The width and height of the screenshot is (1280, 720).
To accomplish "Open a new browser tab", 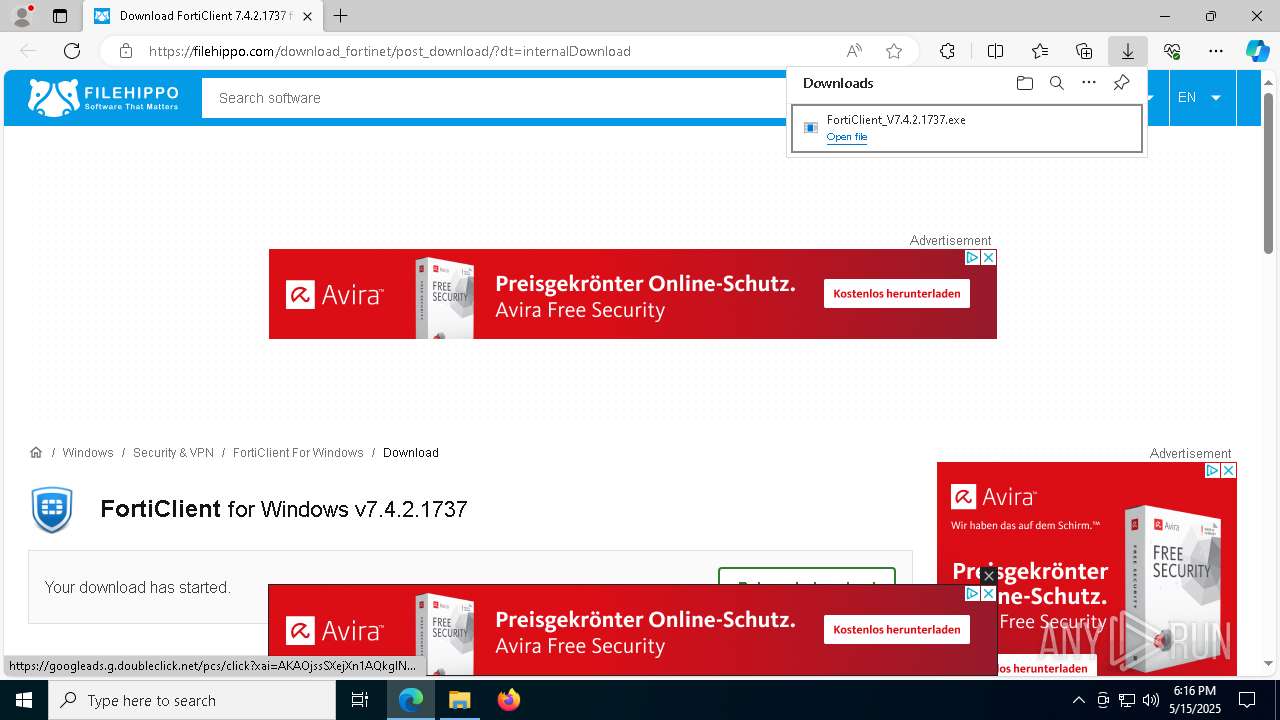I will (x=341, y=16).
